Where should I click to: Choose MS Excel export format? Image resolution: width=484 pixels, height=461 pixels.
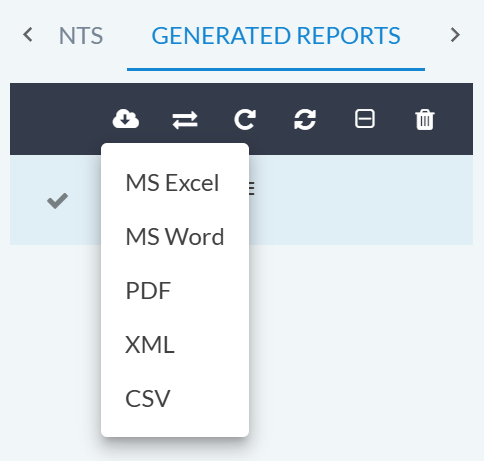(x=172, y=183)
